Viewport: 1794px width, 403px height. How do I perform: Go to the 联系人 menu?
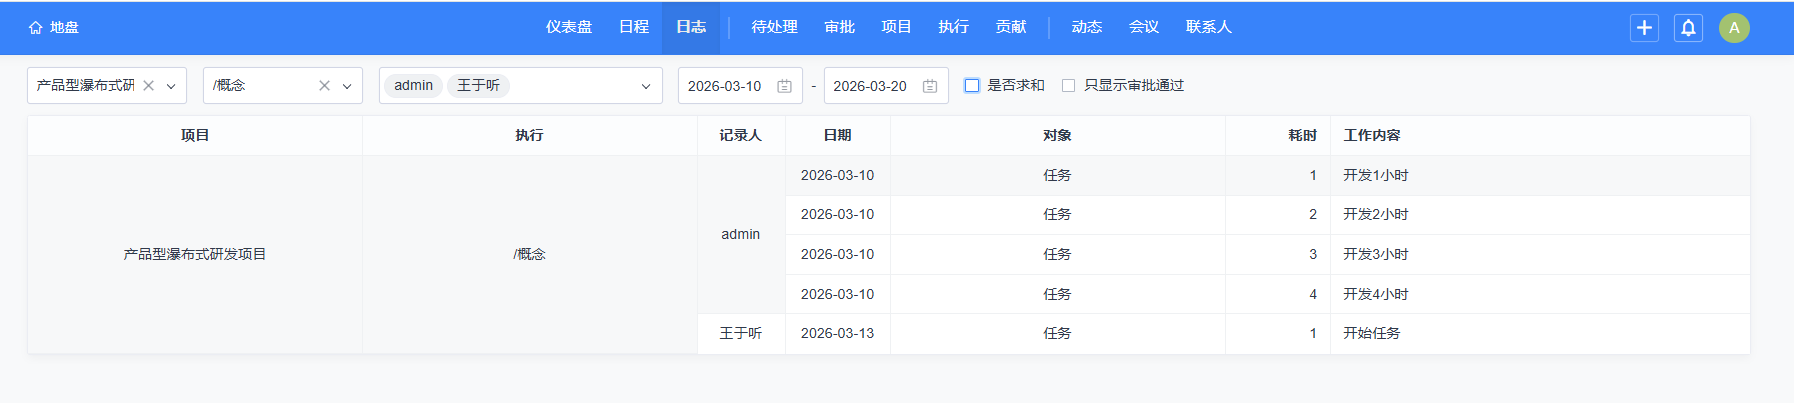pos(1208,27)
